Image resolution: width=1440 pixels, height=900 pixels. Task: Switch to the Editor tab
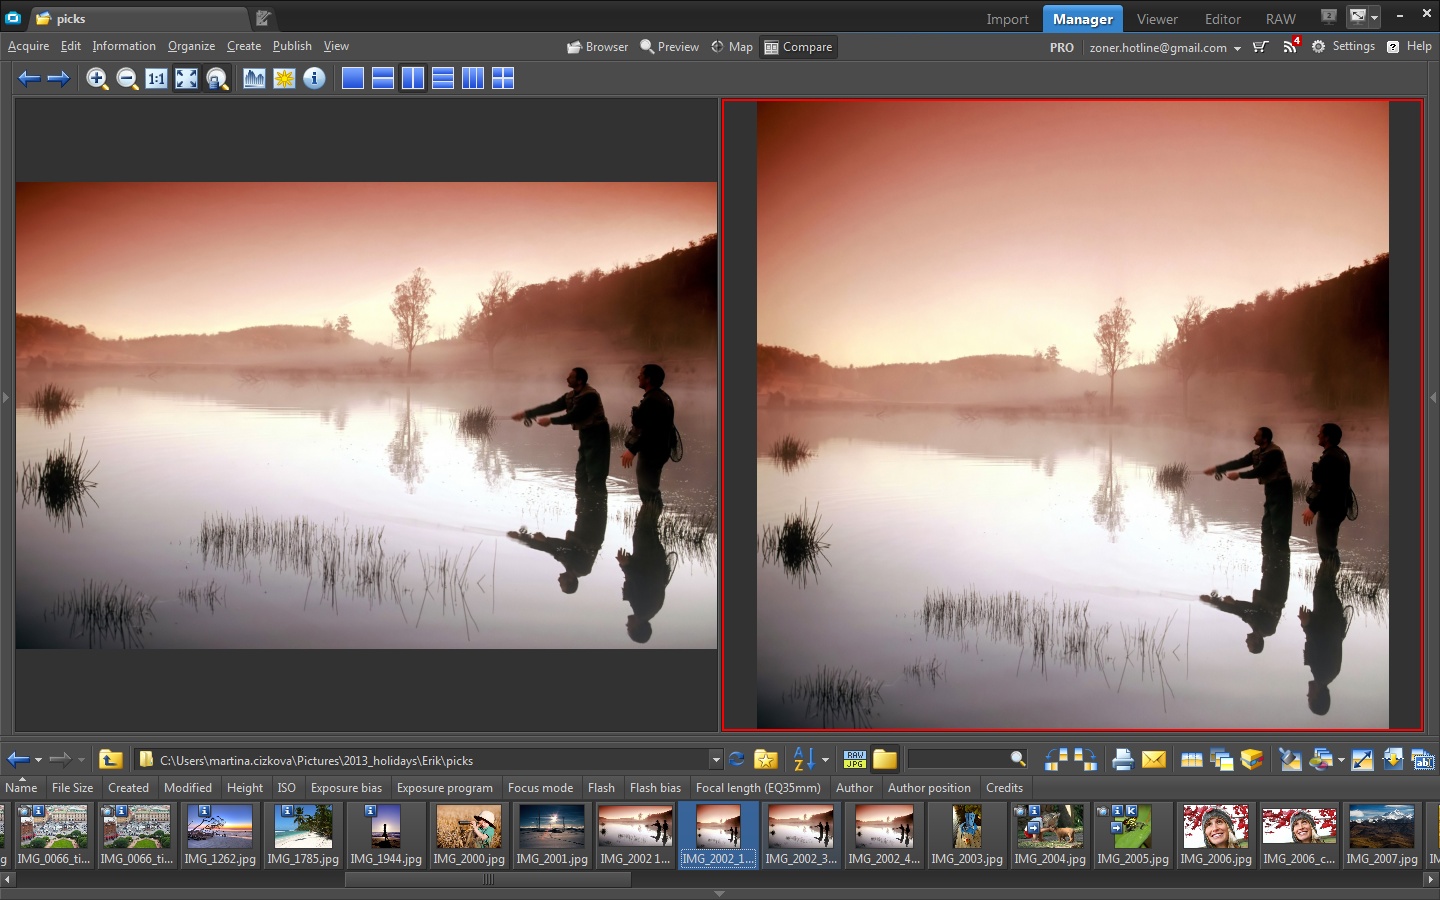tap(1222, 19)
